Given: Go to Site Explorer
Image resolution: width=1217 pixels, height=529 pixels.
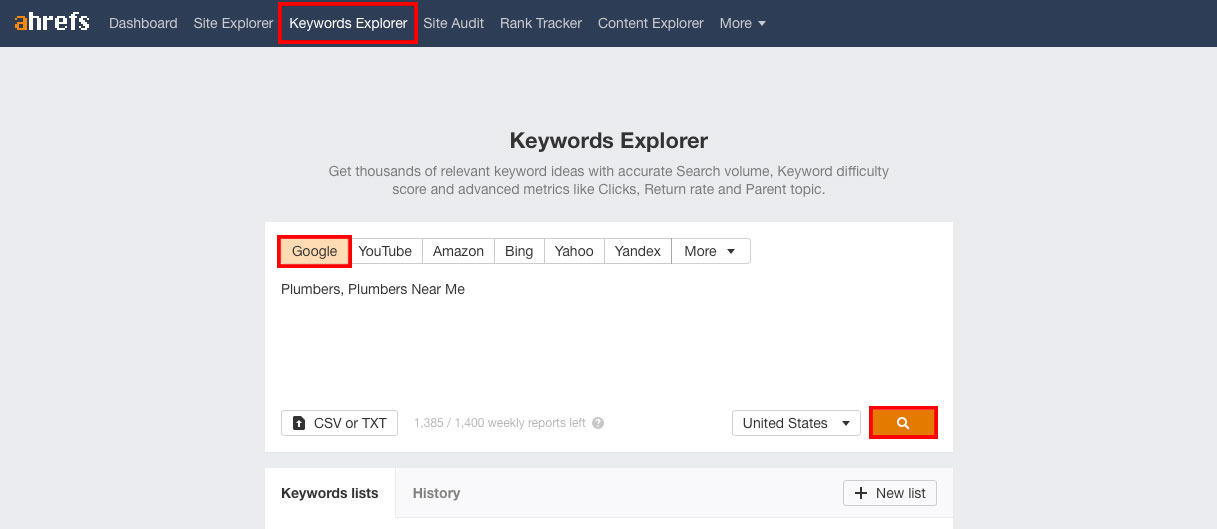Looking at the screenshot, I should [x=233, y=23].
